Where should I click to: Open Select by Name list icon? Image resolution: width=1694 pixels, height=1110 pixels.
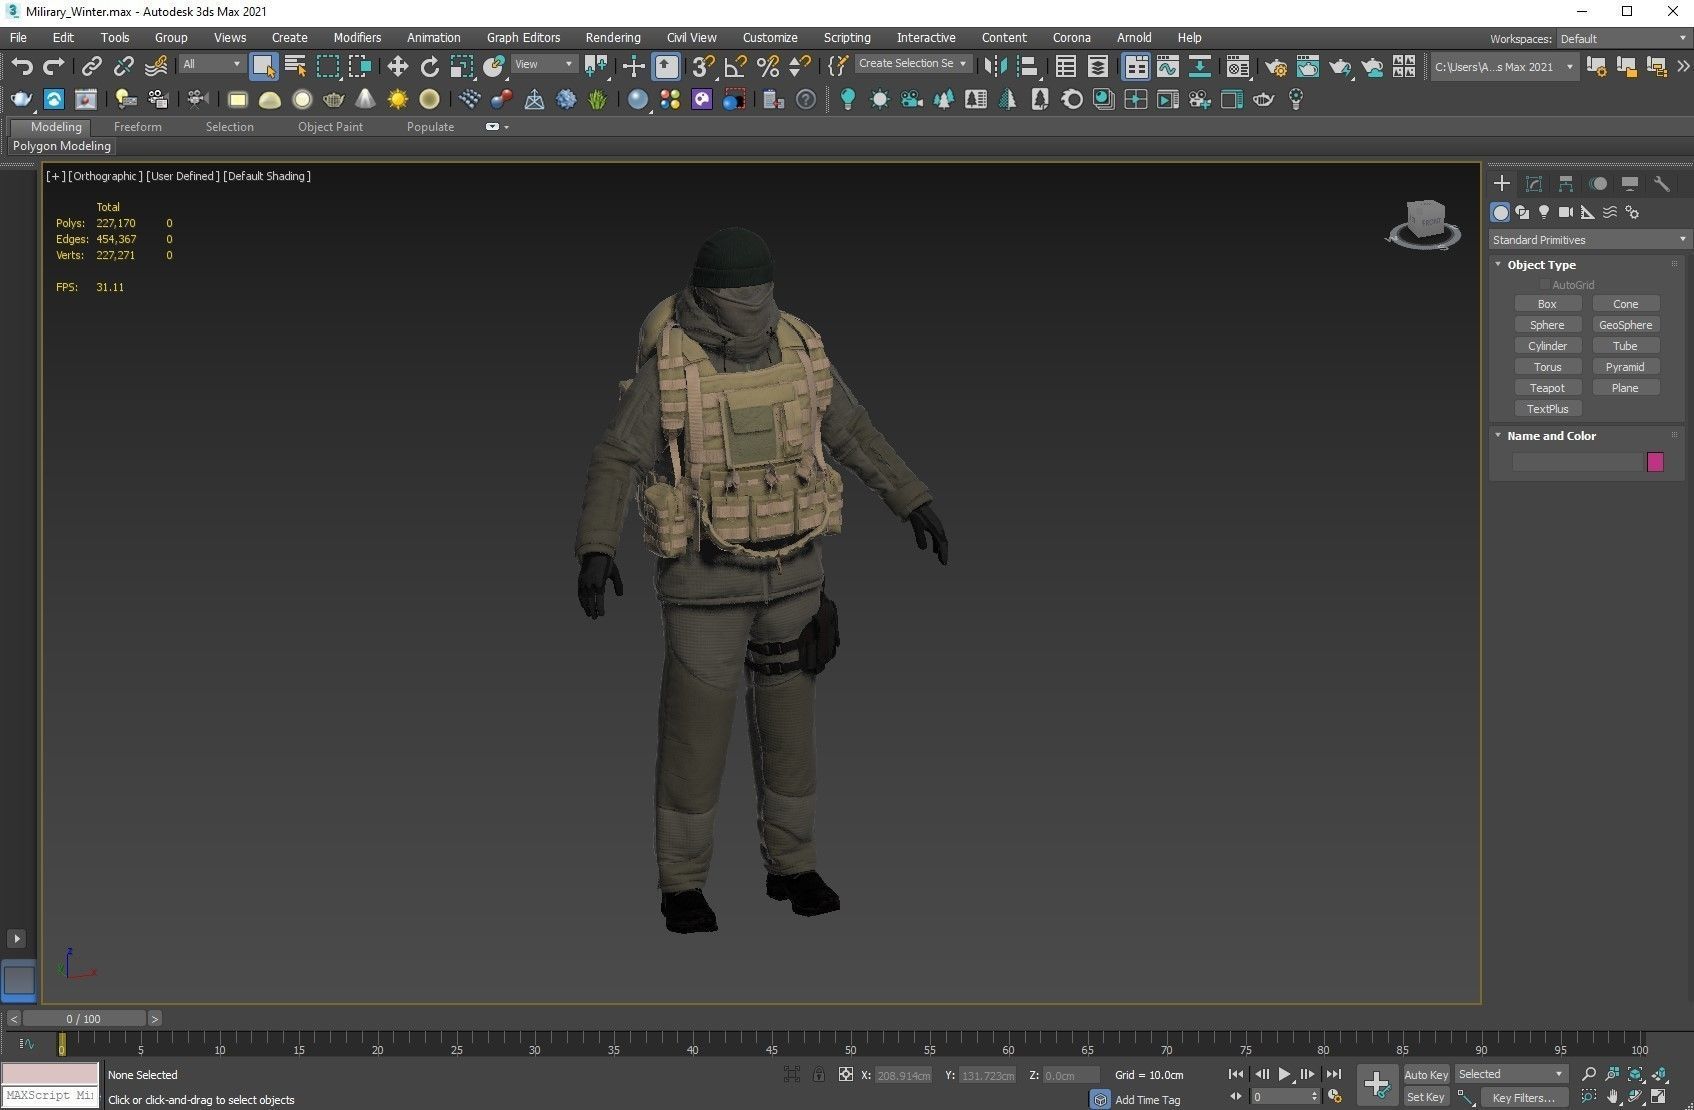[295, 66]
